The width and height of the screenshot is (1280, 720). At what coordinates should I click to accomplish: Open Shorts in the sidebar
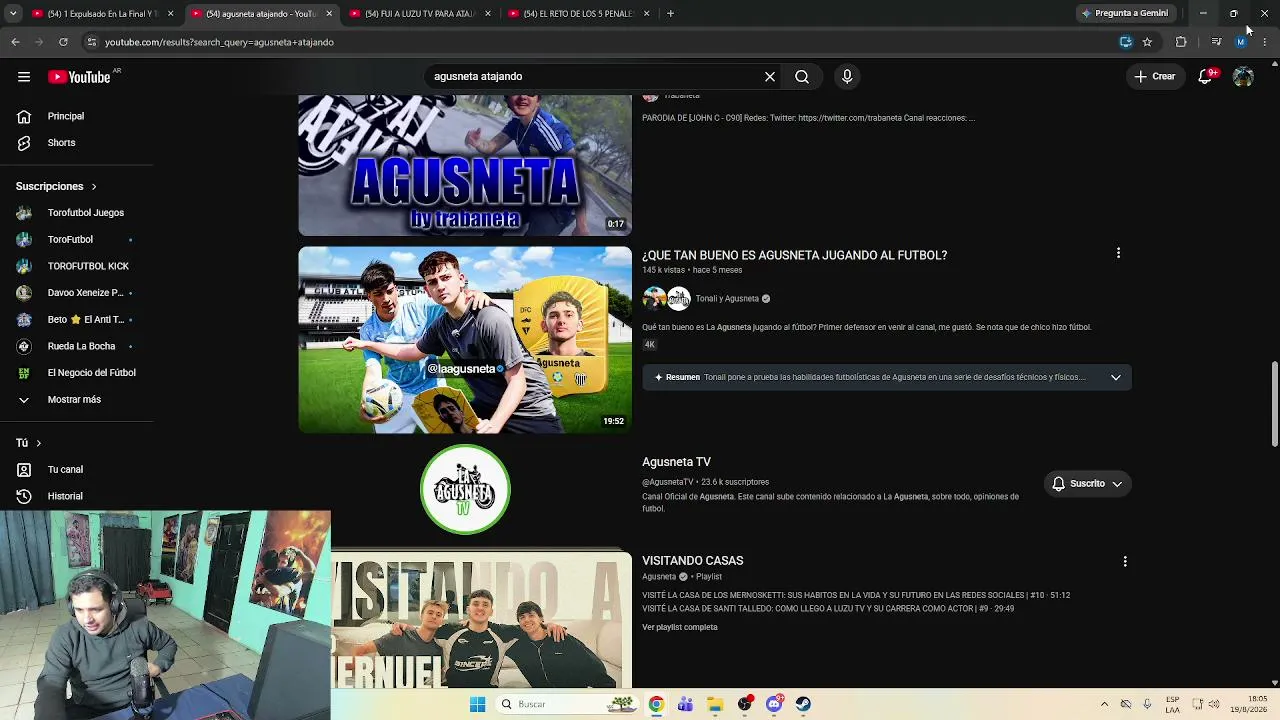pyautogui.click(x=61, y=143)
